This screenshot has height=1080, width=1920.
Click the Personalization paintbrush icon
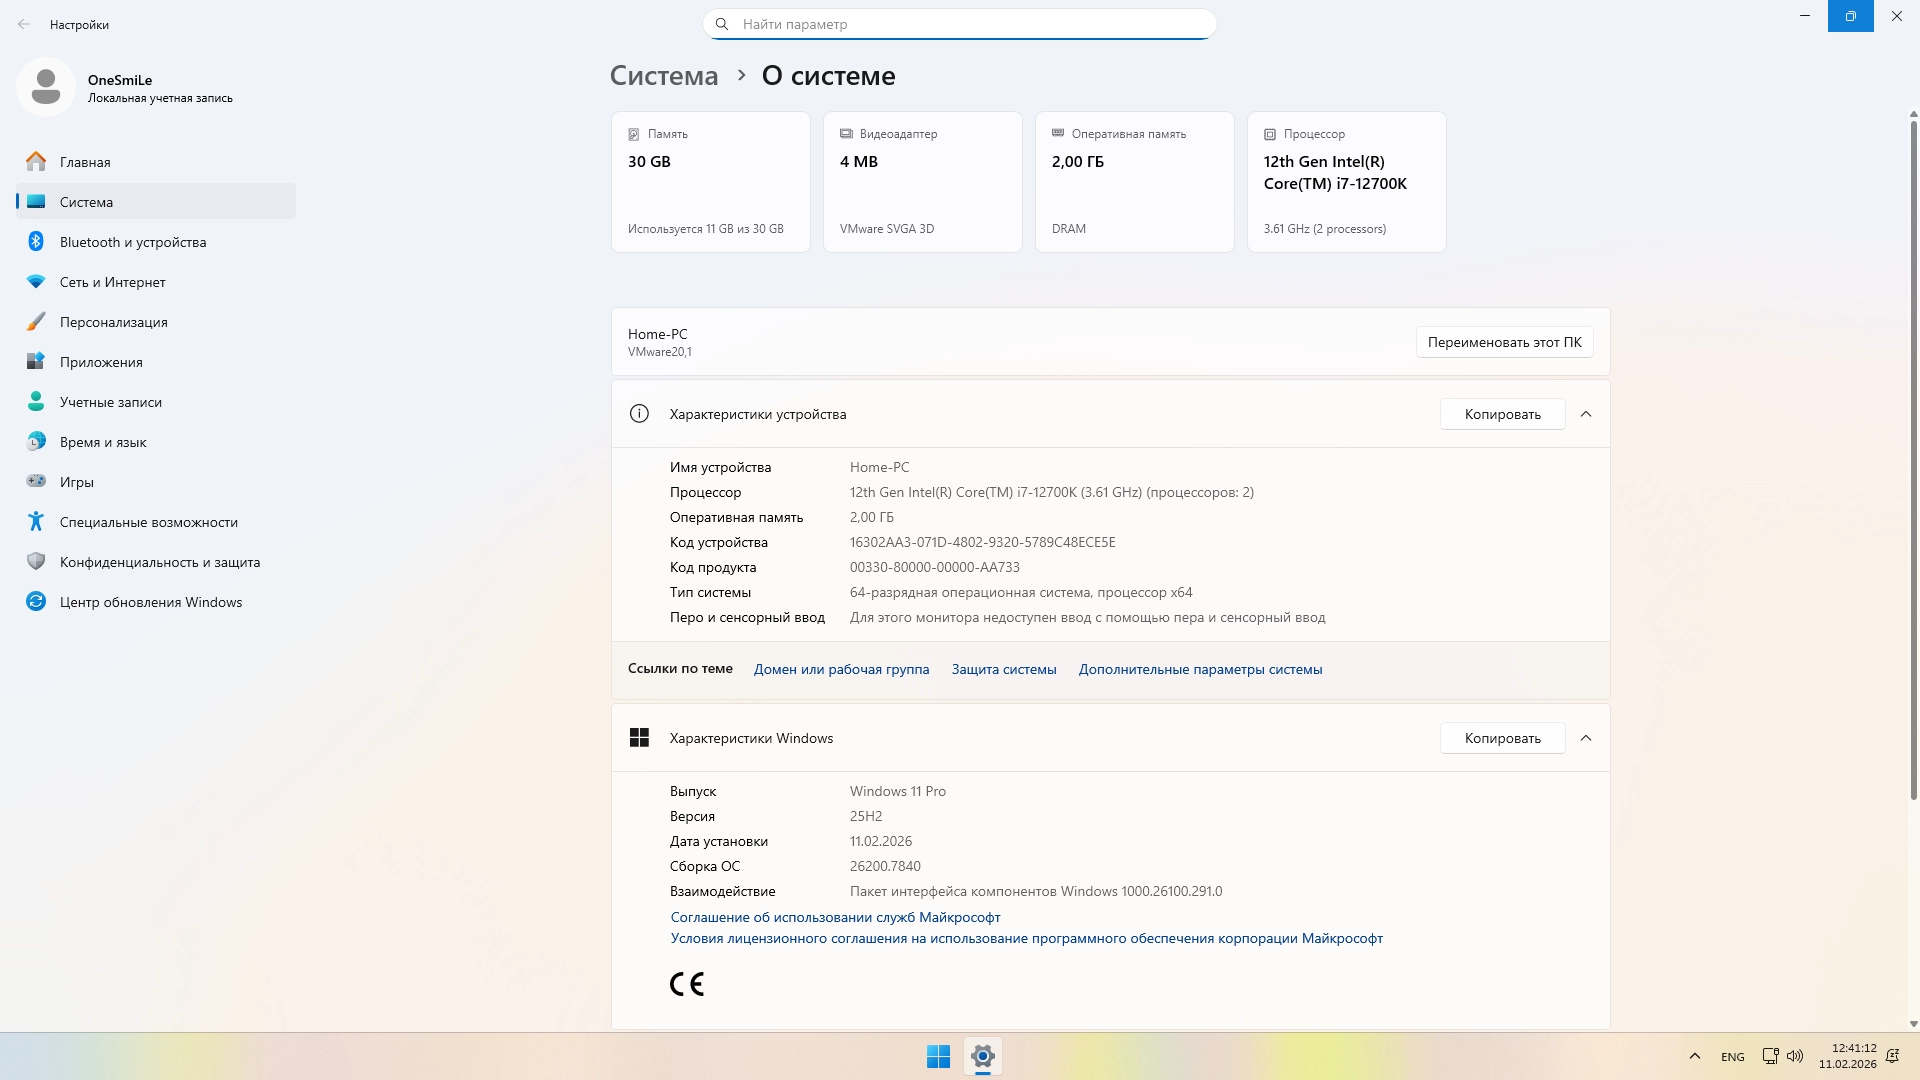tap(36, 322)
